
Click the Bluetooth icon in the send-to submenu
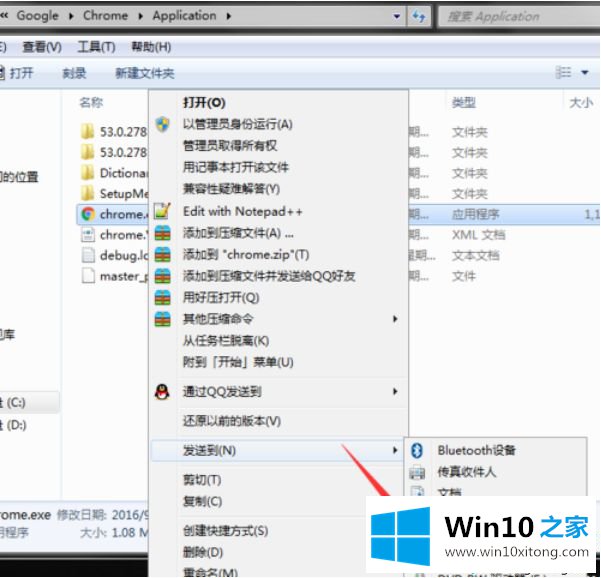[x=417, y=450]
